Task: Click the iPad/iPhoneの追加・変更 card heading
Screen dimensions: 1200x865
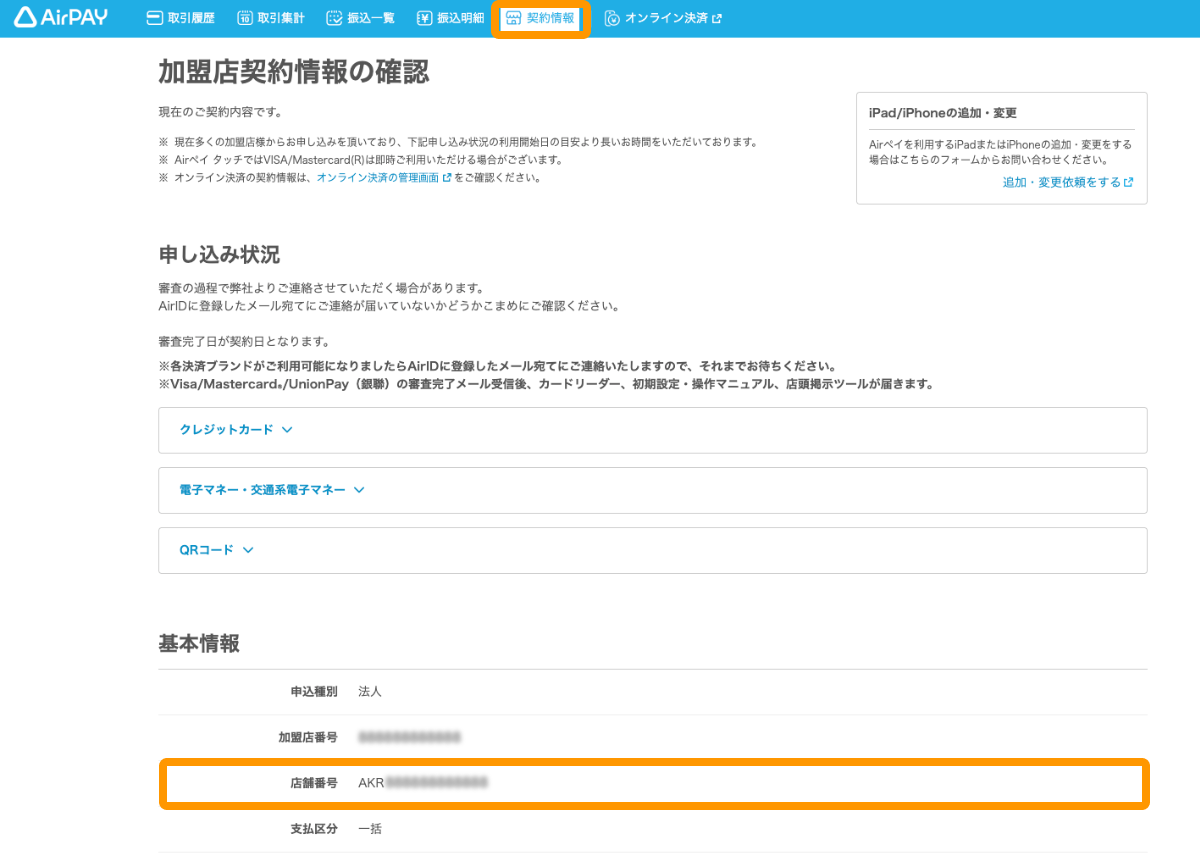Action: [943, 113]
